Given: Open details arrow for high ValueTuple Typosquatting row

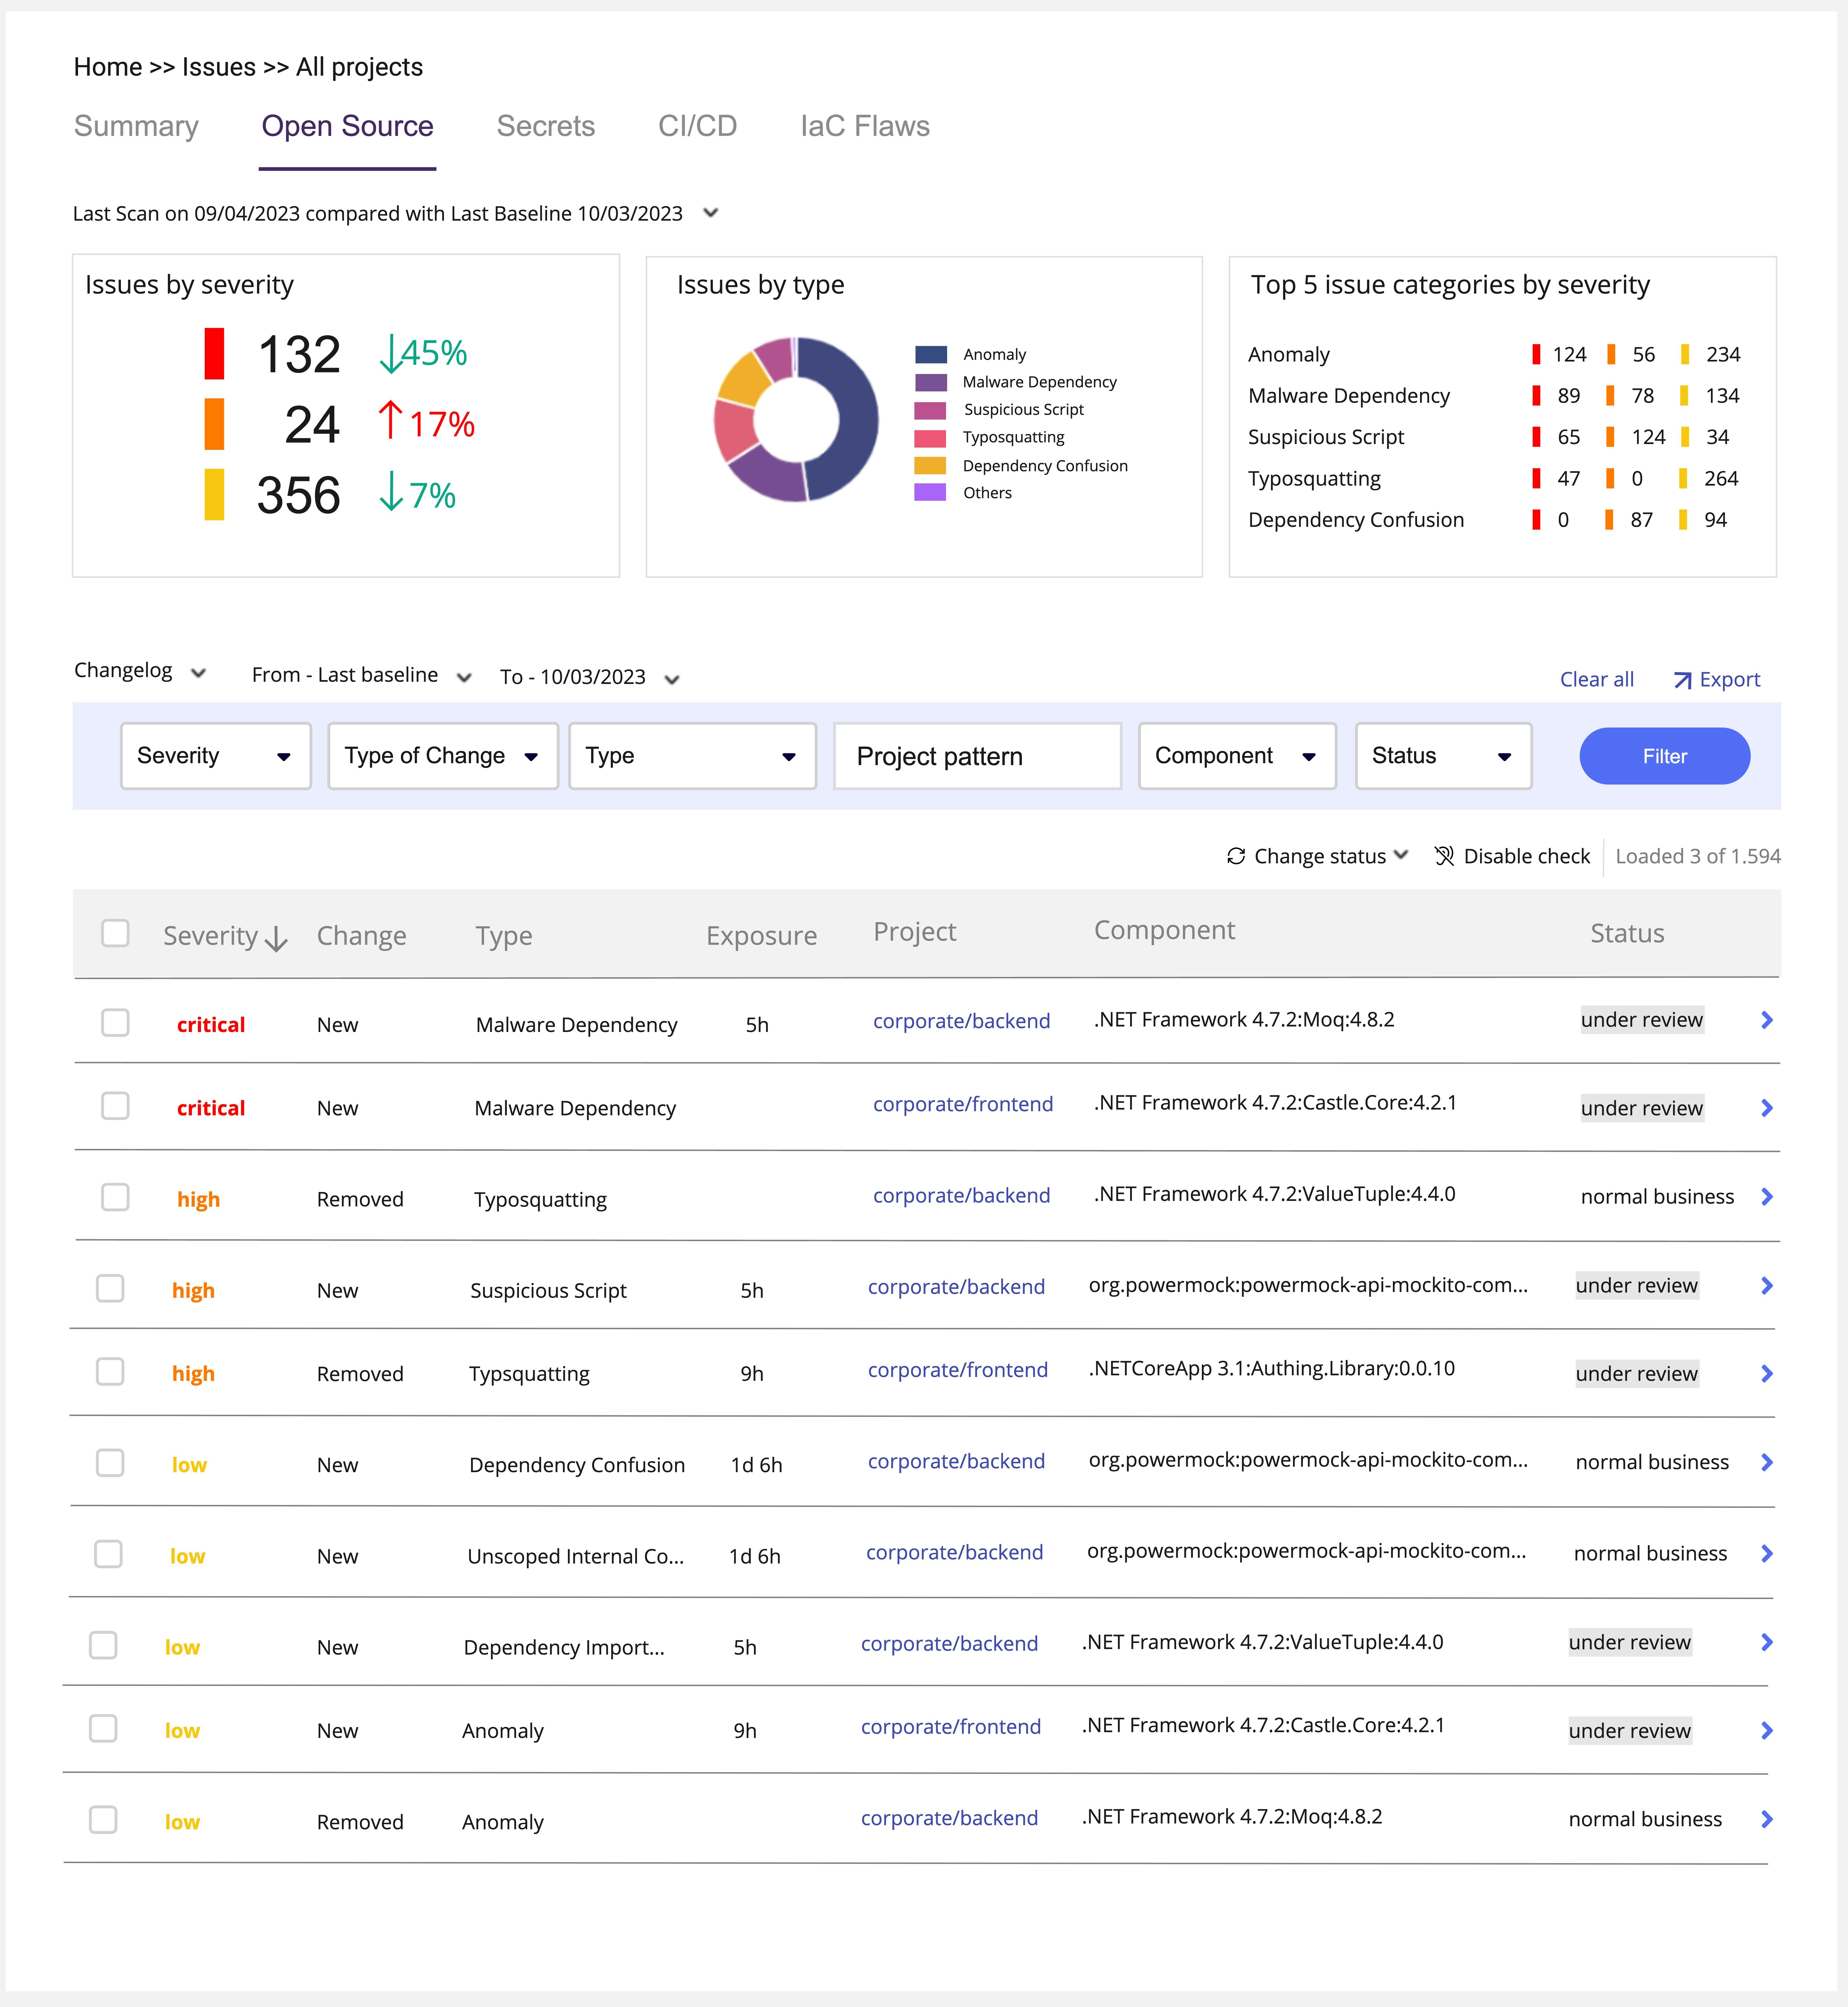Looking at the screenshot, I should pyautogui.click(x=1767, y=1197).
